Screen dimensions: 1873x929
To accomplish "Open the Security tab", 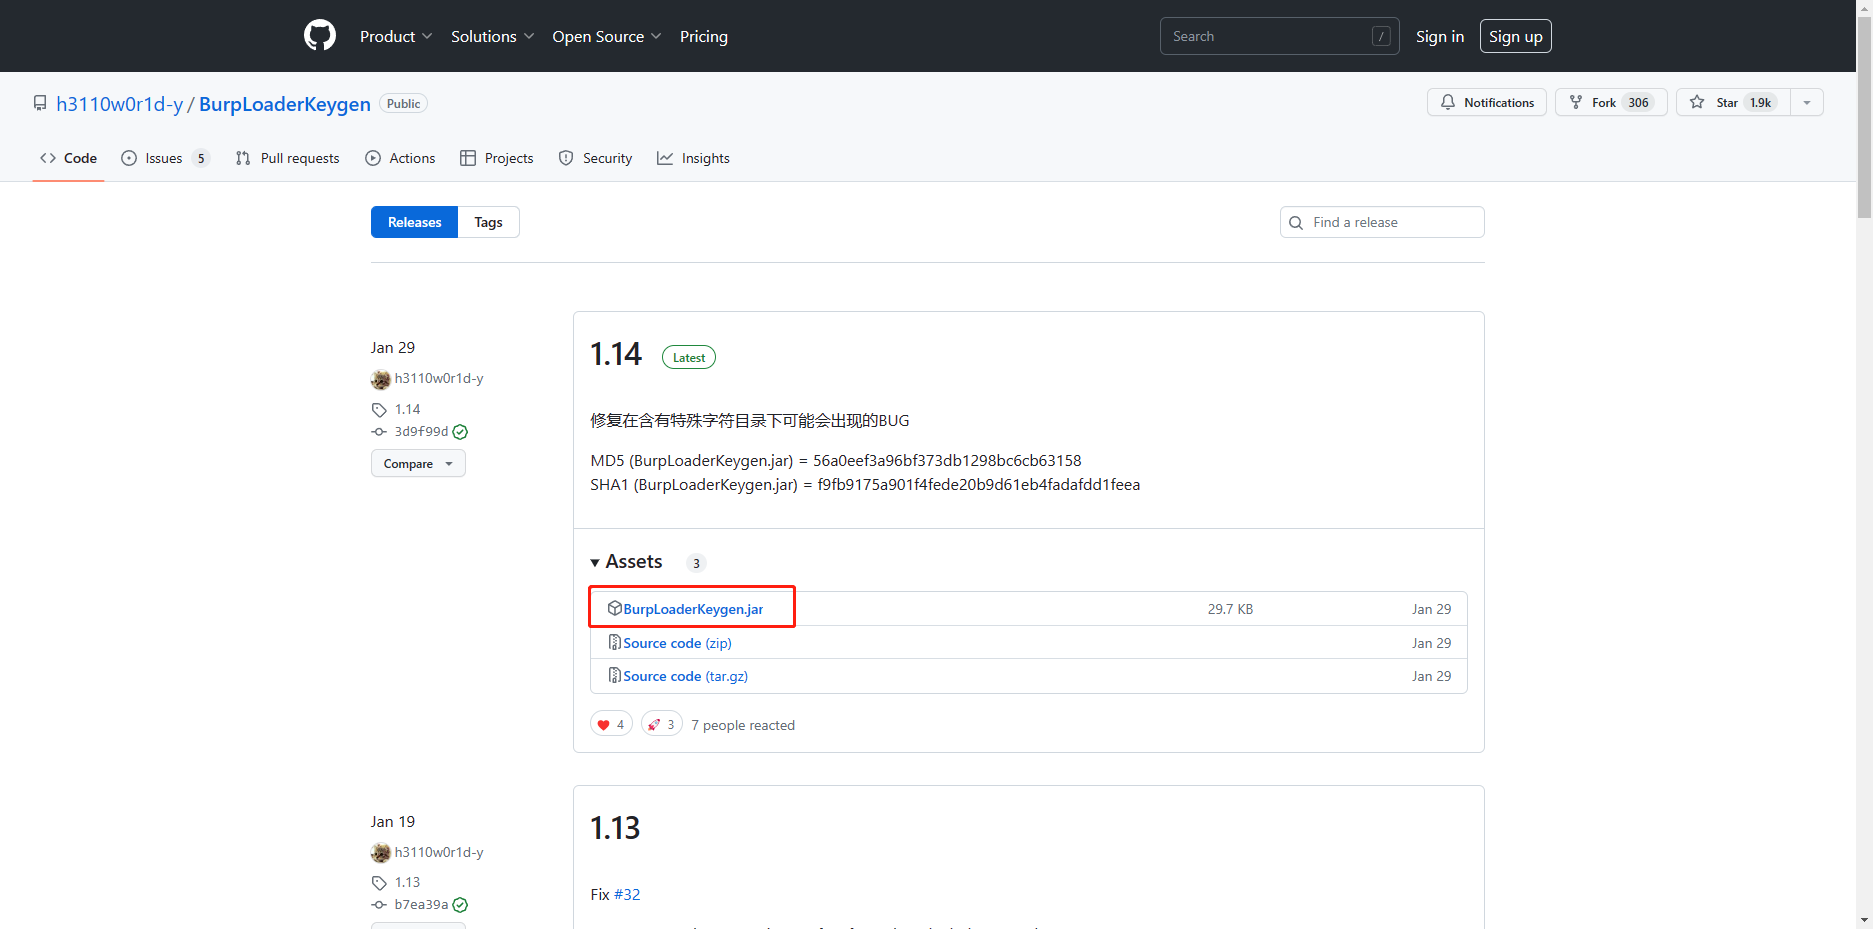I will pos(595,158).
